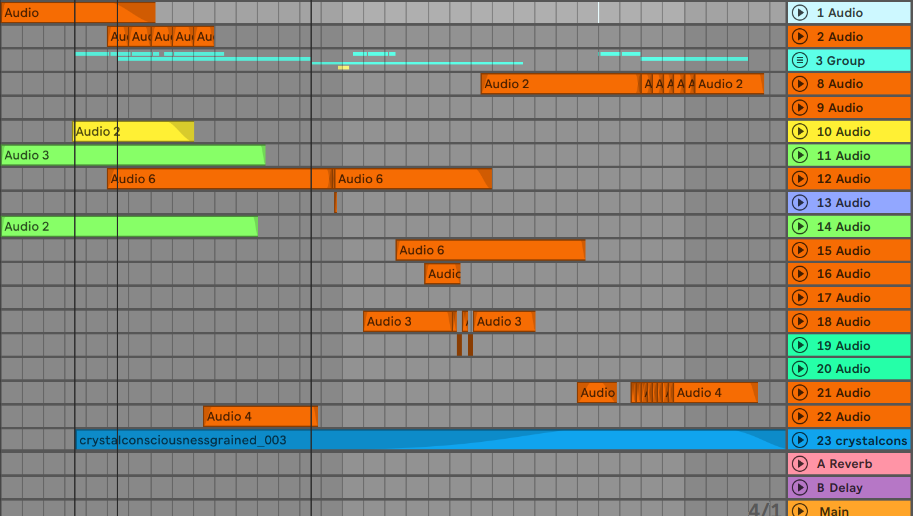Select crystalconsciousnessgrained_003 blue clip

(431, 440)
